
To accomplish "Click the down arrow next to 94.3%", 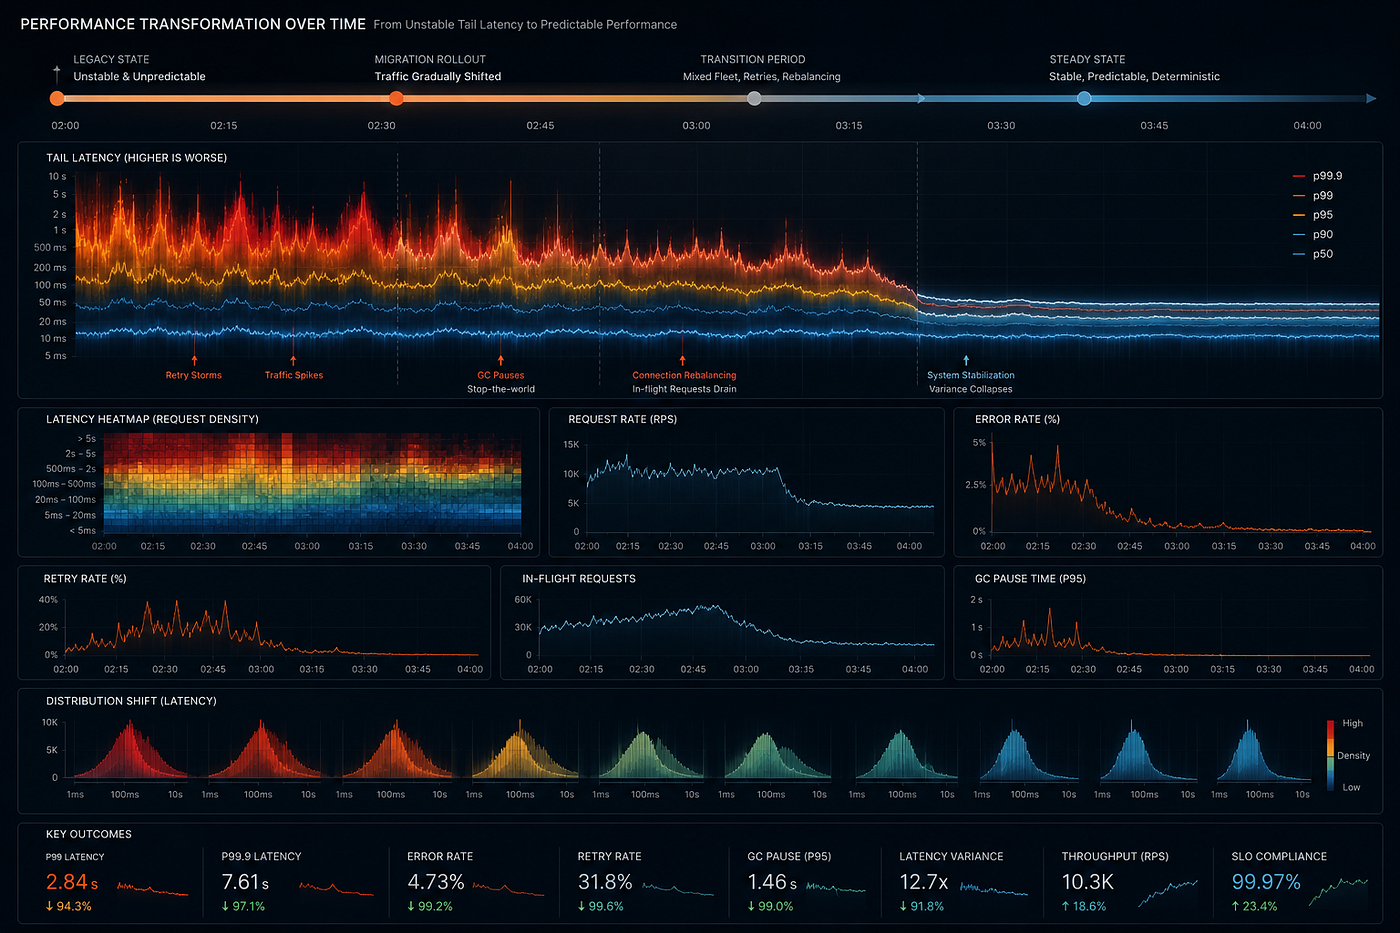I will [x=50, y=906].
